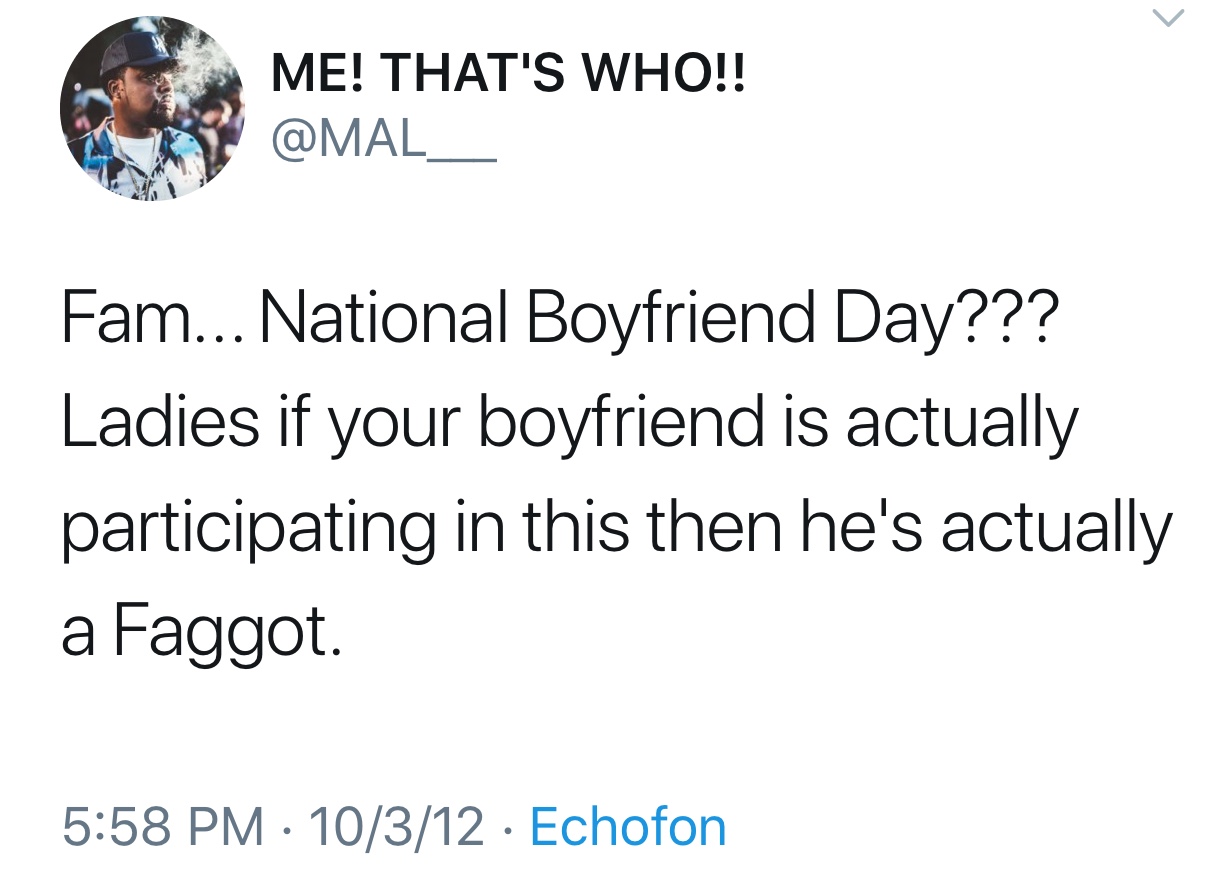The height and width of the screenshot is (886, 1224).
Task: Expand the tweet options chevron
Action: pyautogui.click(x=1169, y=19)
